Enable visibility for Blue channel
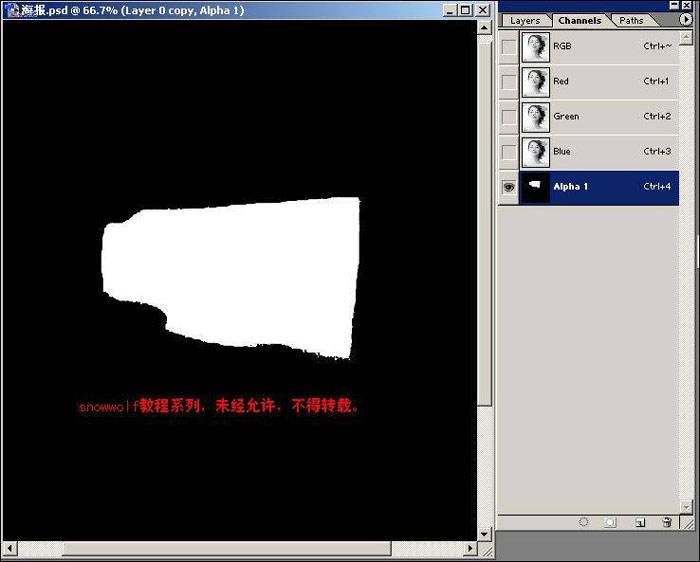 coord(509,152)
